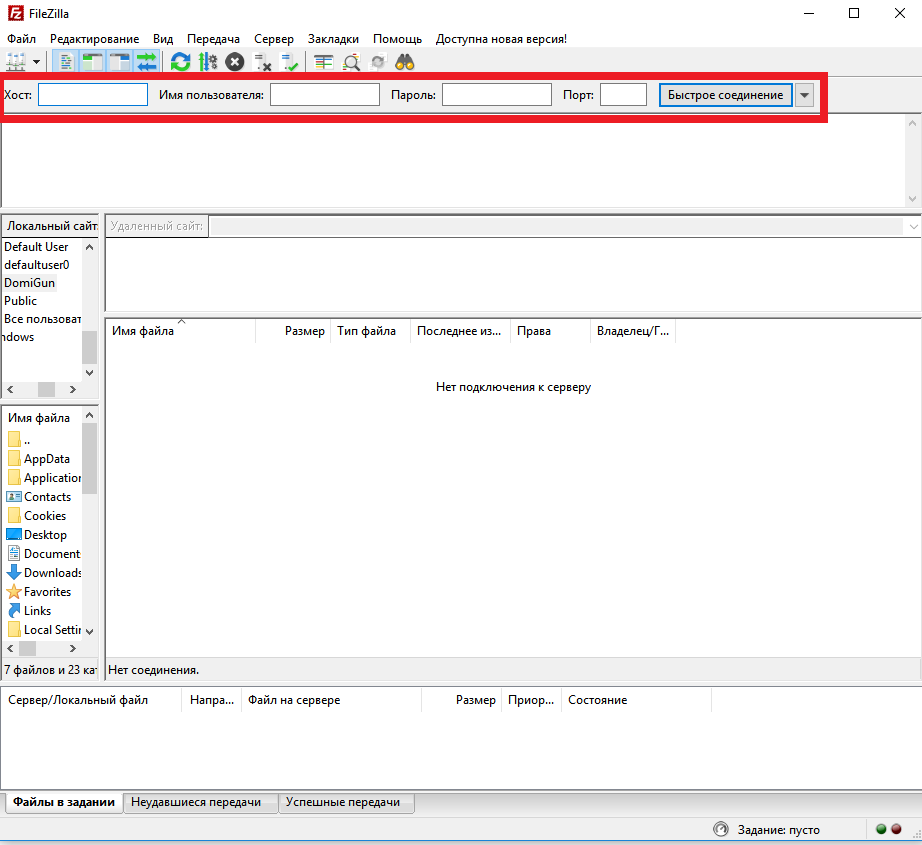922x845 pixels.
Task: Select the Local Settings folder
Action: pos(44,630)
